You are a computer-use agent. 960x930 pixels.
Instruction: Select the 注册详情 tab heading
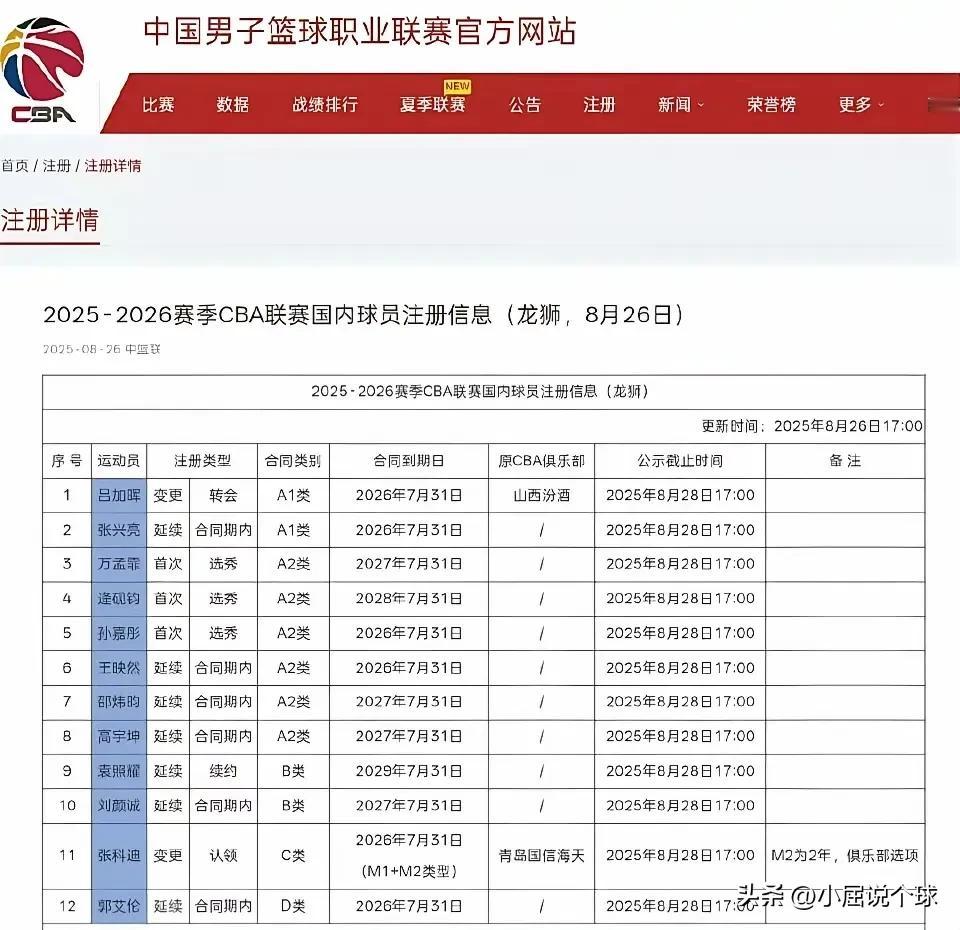(x=50, y=220)
